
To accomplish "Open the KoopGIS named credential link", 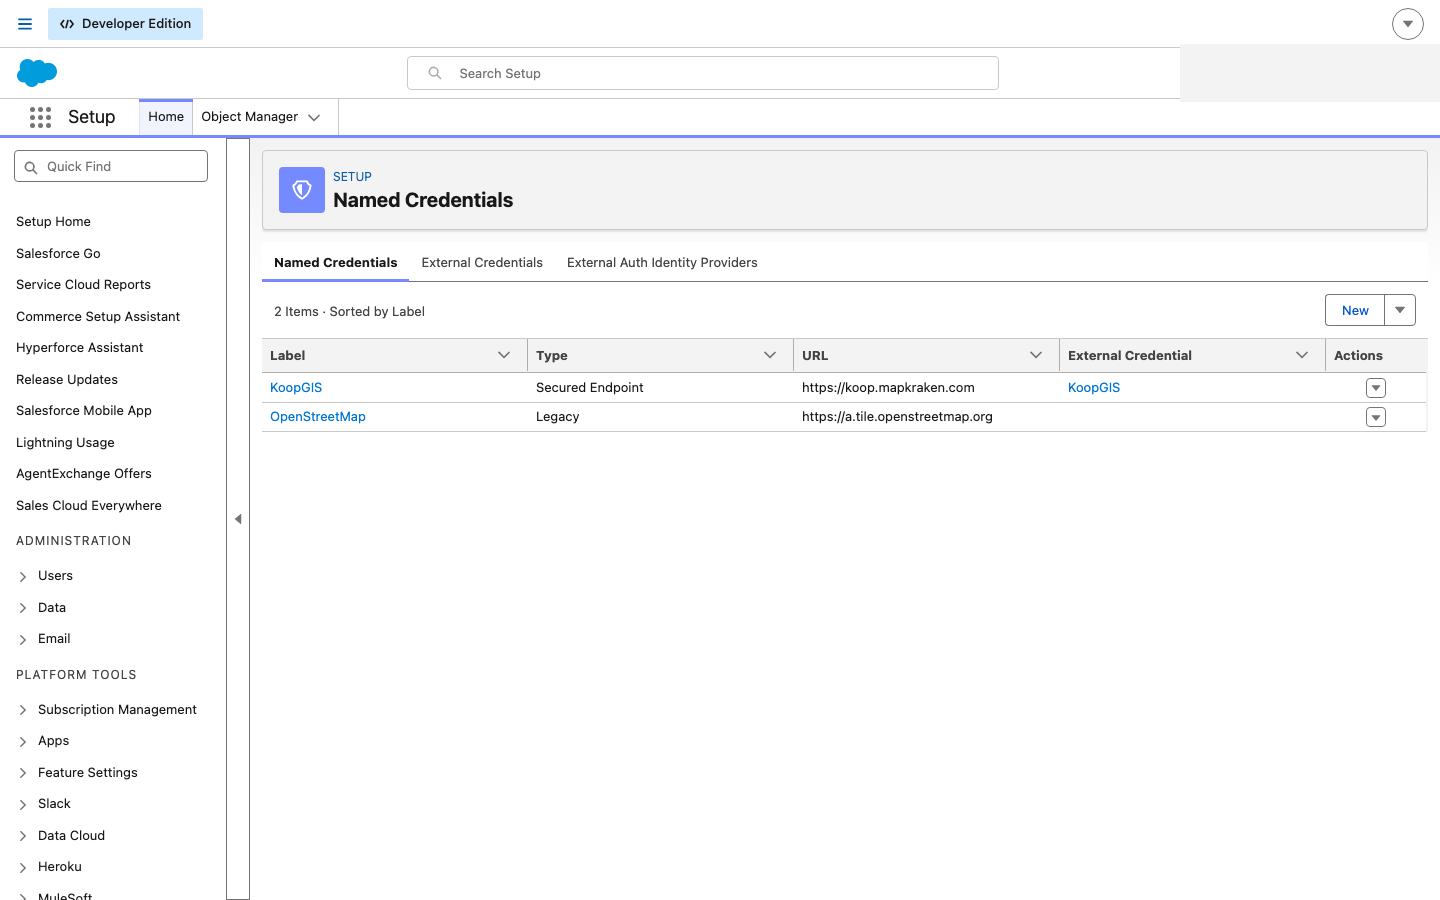I will [296, 387].
